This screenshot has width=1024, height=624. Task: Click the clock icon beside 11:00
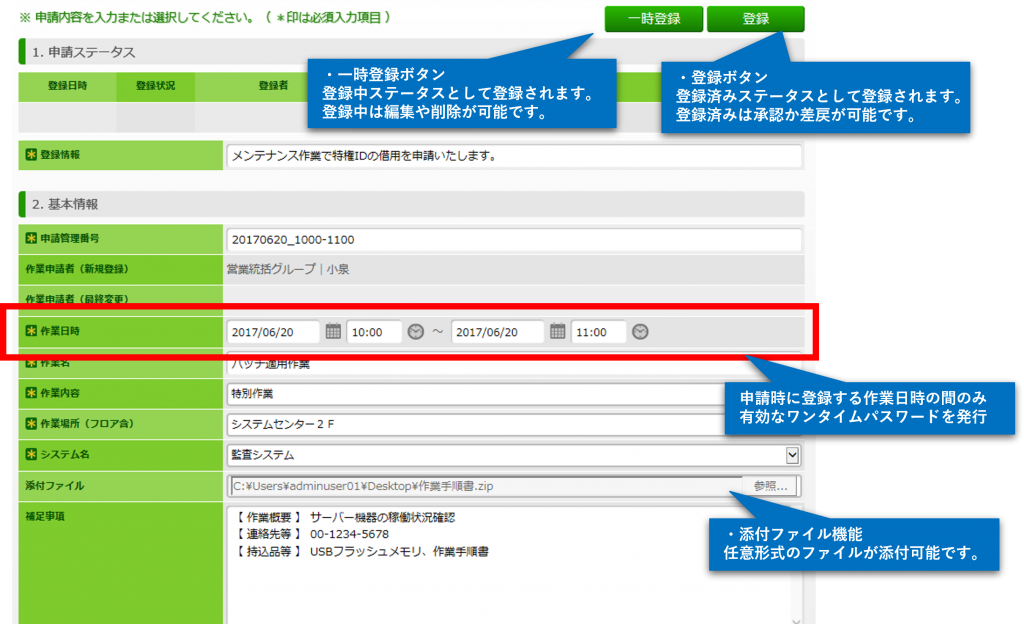tap(641, 332)
